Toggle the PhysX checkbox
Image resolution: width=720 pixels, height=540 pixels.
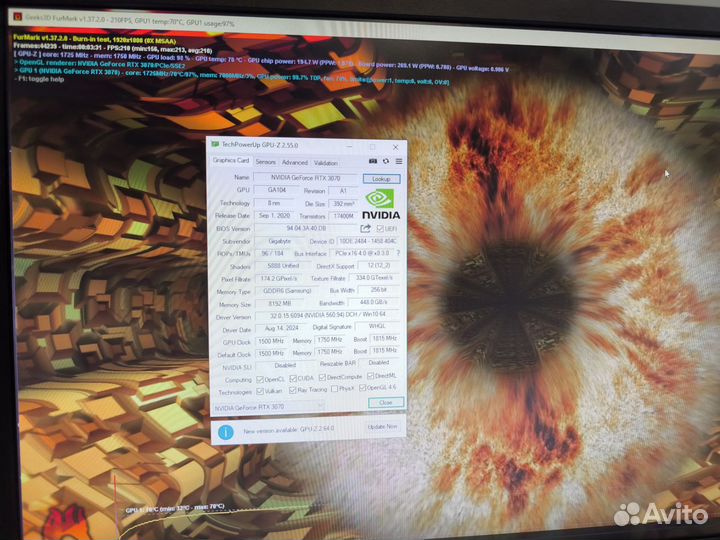pyautogui.click(x=335, y=389)
